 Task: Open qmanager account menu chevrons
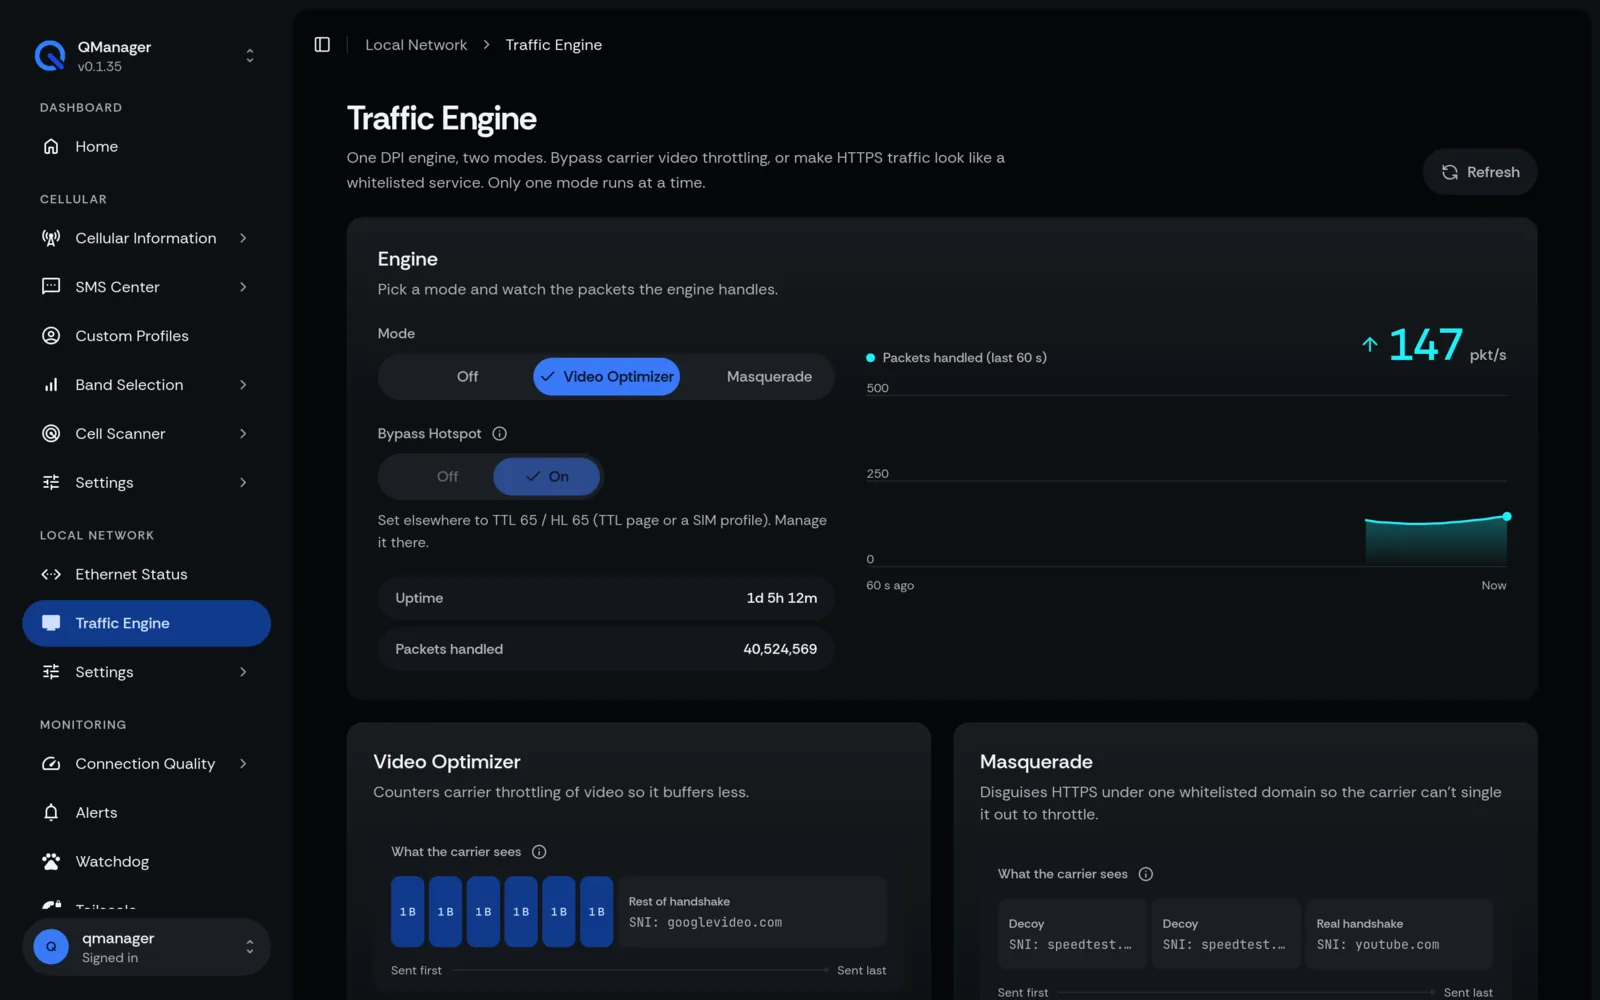pyautogui.click(x=250, y=947)
